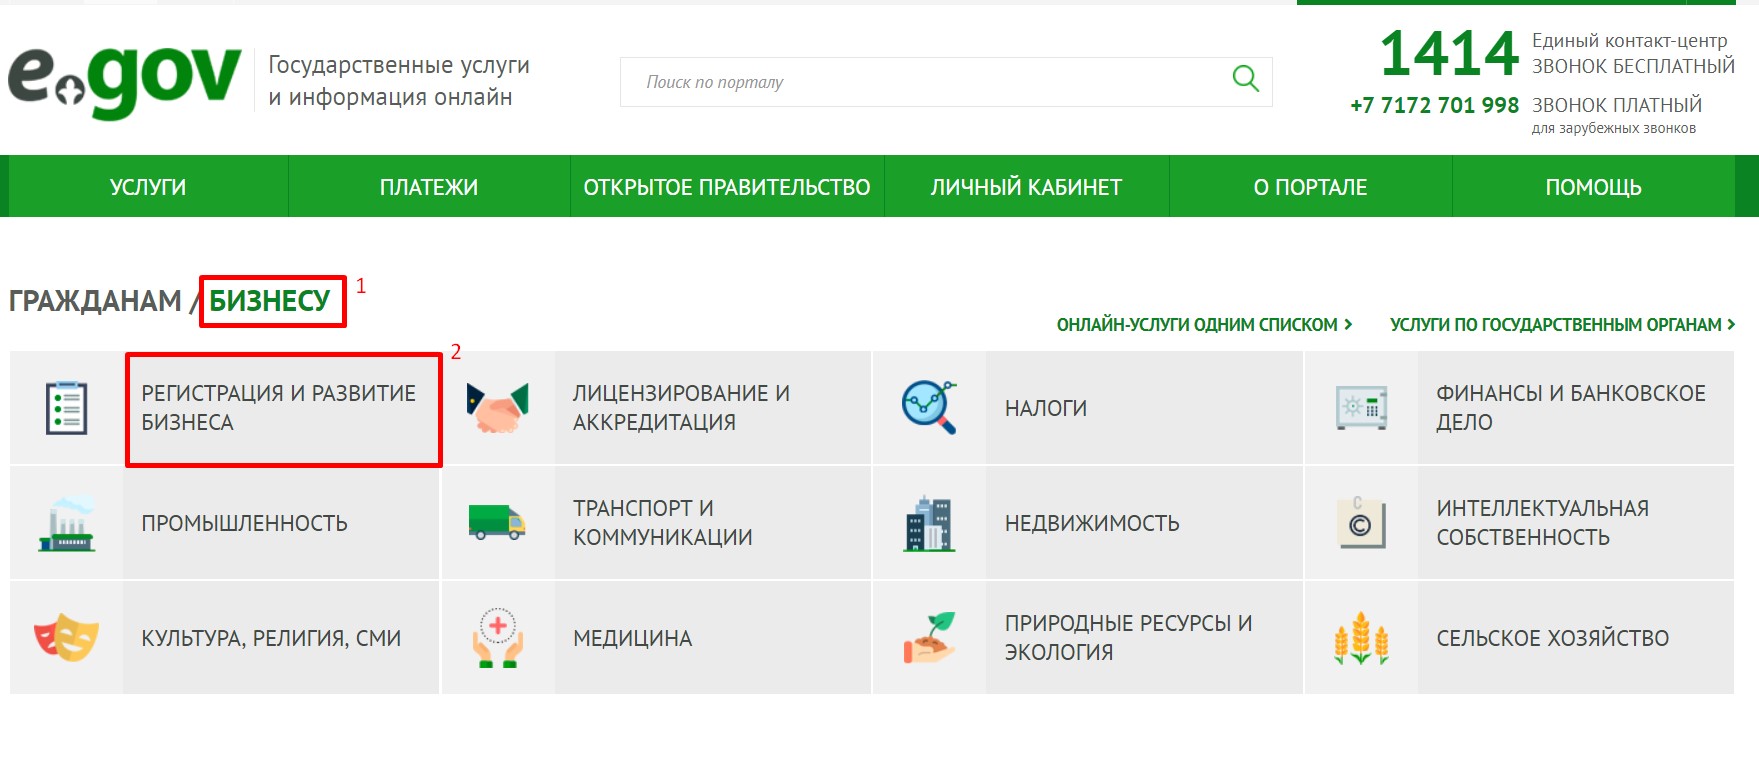Click the factory icon for industry
The height and width of the screenshot is (762, 1759).
pos(67,523)
